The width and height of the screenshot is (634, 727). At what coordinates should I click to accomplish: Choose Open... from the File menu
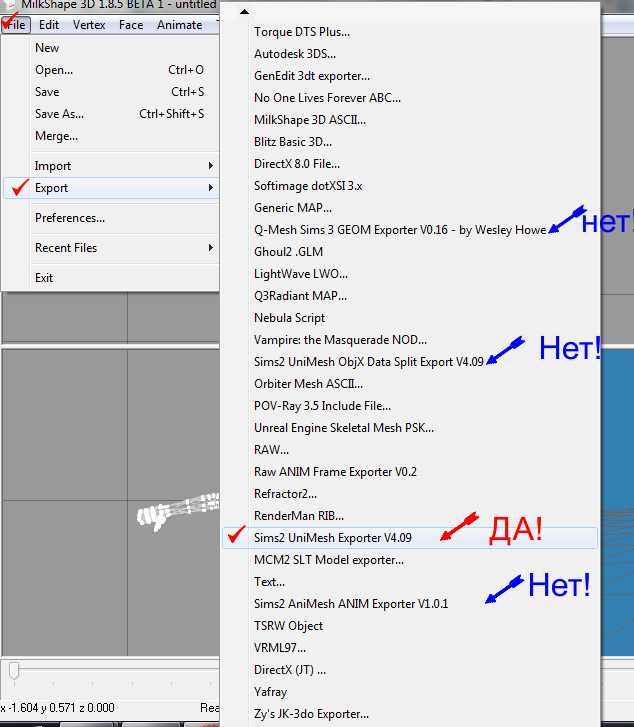click(111, 70)
